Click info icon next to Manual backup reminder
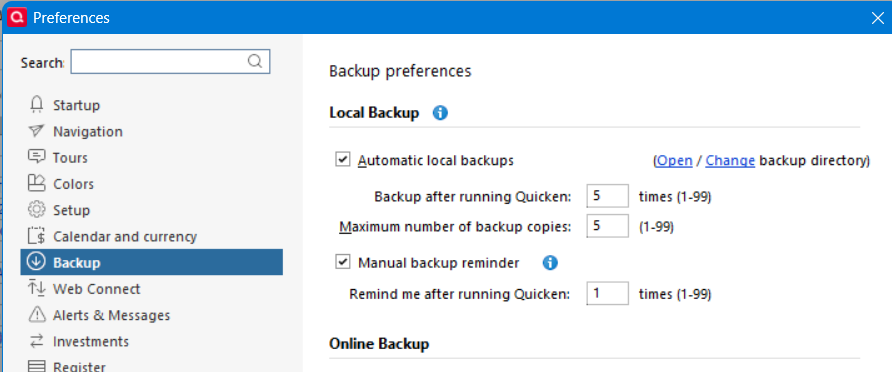 tap(550, 262)
